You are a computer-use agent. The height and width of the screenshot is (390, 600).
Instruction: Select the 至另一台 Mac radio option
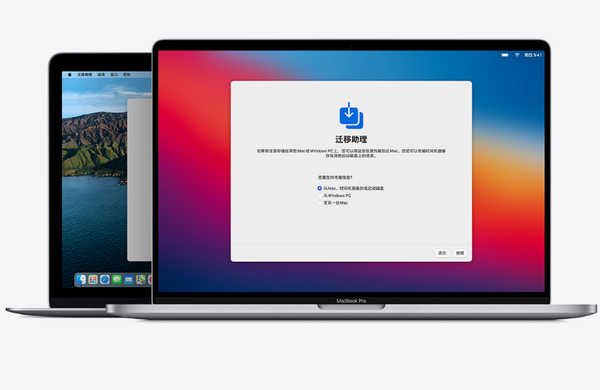point(320,203)
